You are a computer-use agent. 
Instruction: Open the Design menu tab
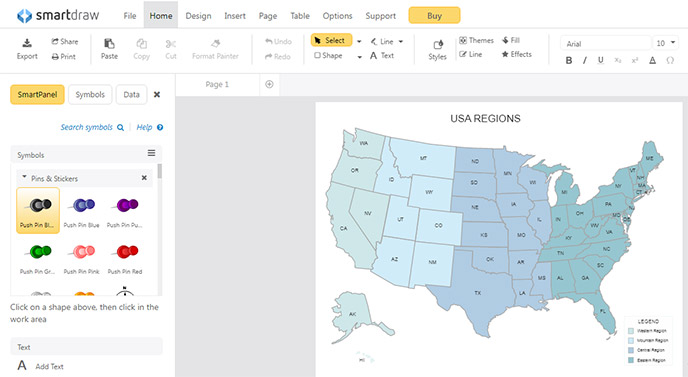pyautogui.click(x=198, y=16)
